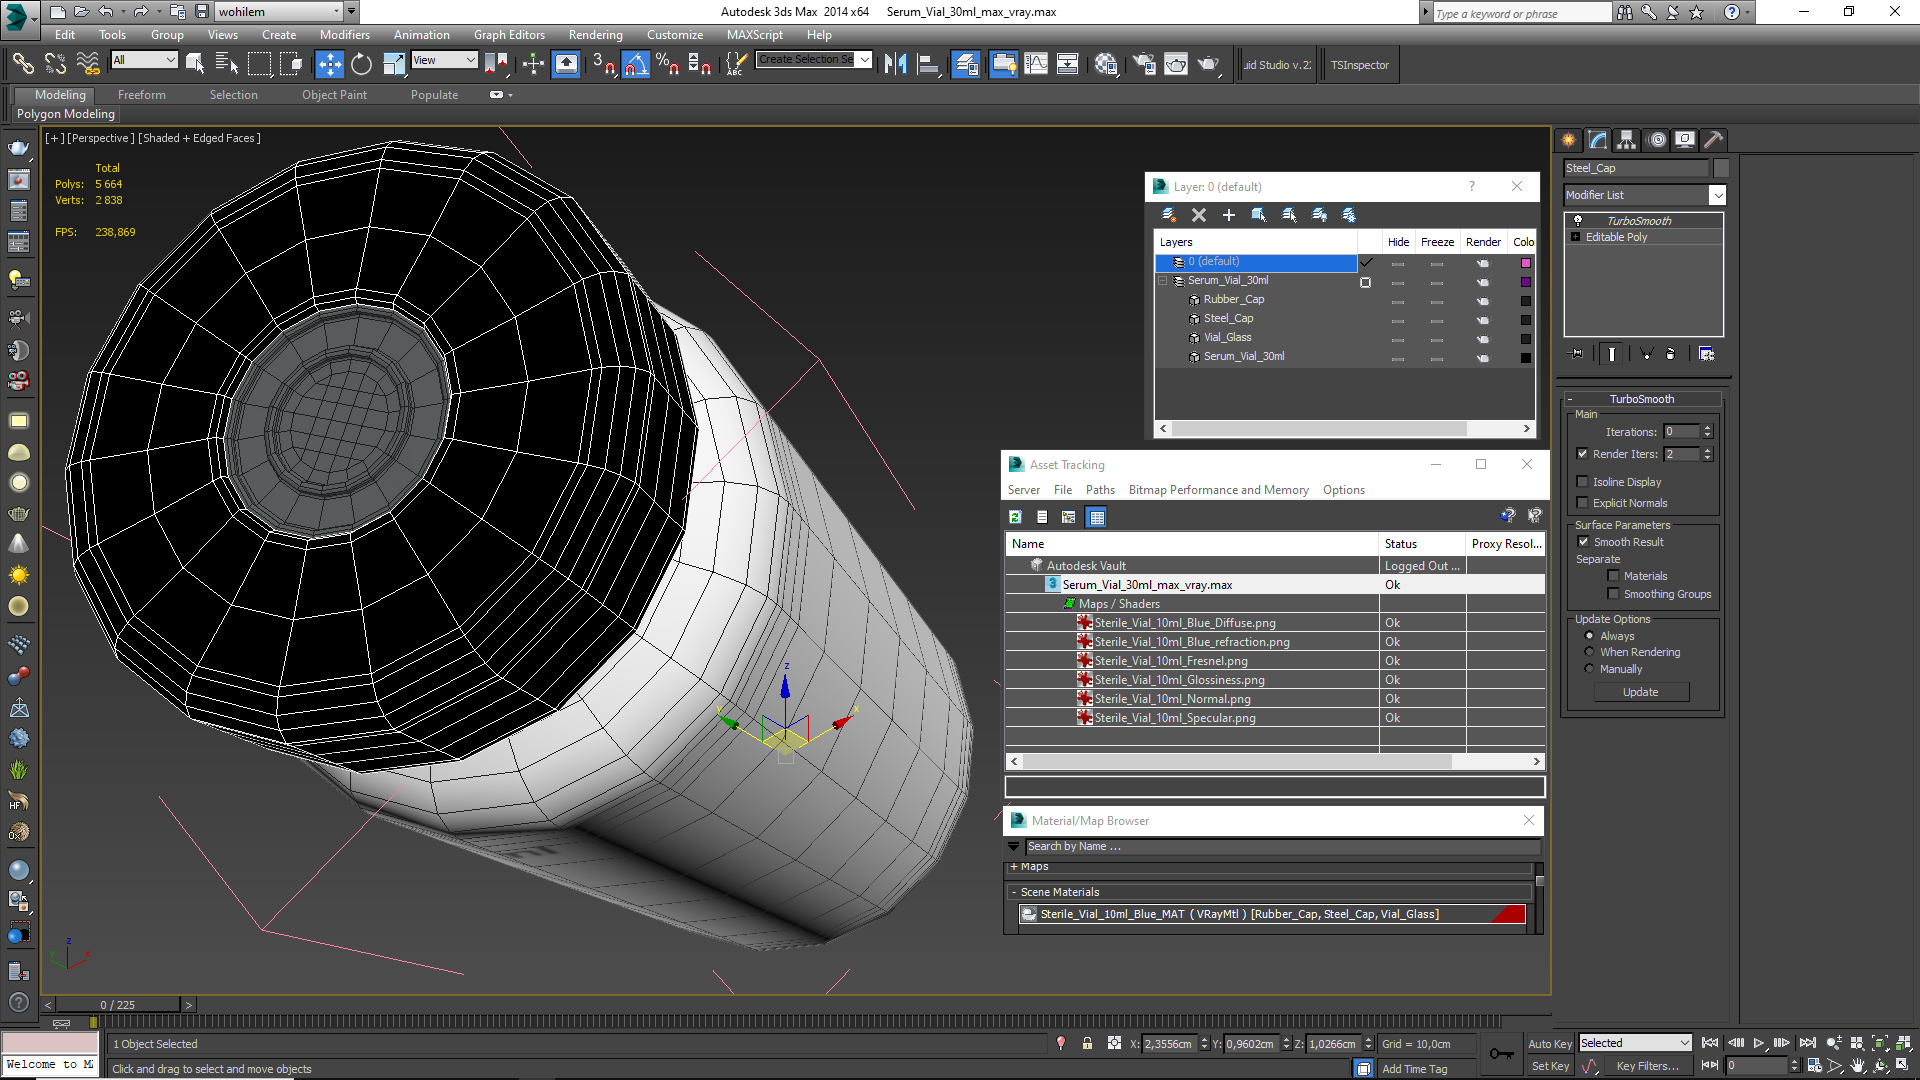Toggle the Percent Snap icon
The width and height of the screenshot is (1920, 1080).
pos(668,64)
